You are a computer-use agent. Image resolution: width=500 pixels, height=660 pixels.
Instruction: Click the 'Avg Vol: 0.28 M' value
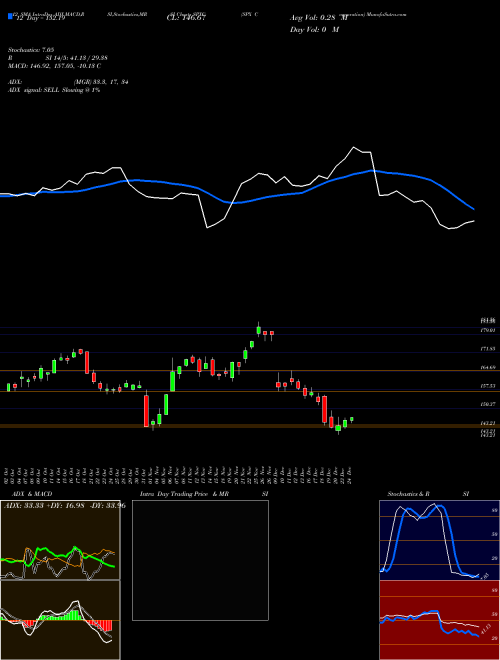pos(319,18)
